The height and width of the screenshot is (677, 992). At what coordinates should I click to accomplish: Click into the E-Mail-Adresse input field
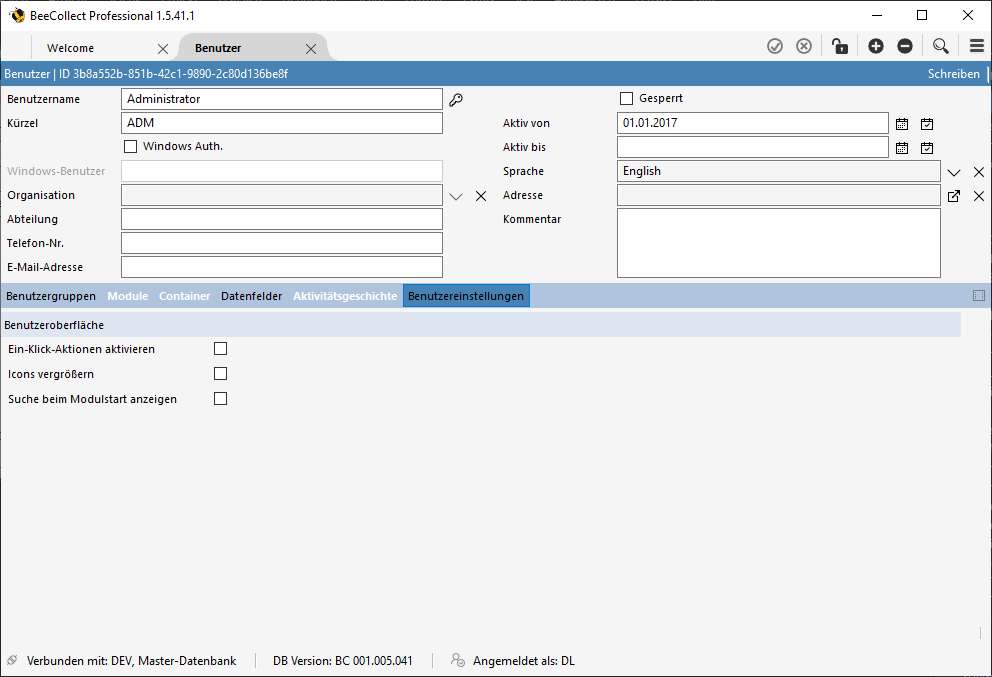(281, 267)
